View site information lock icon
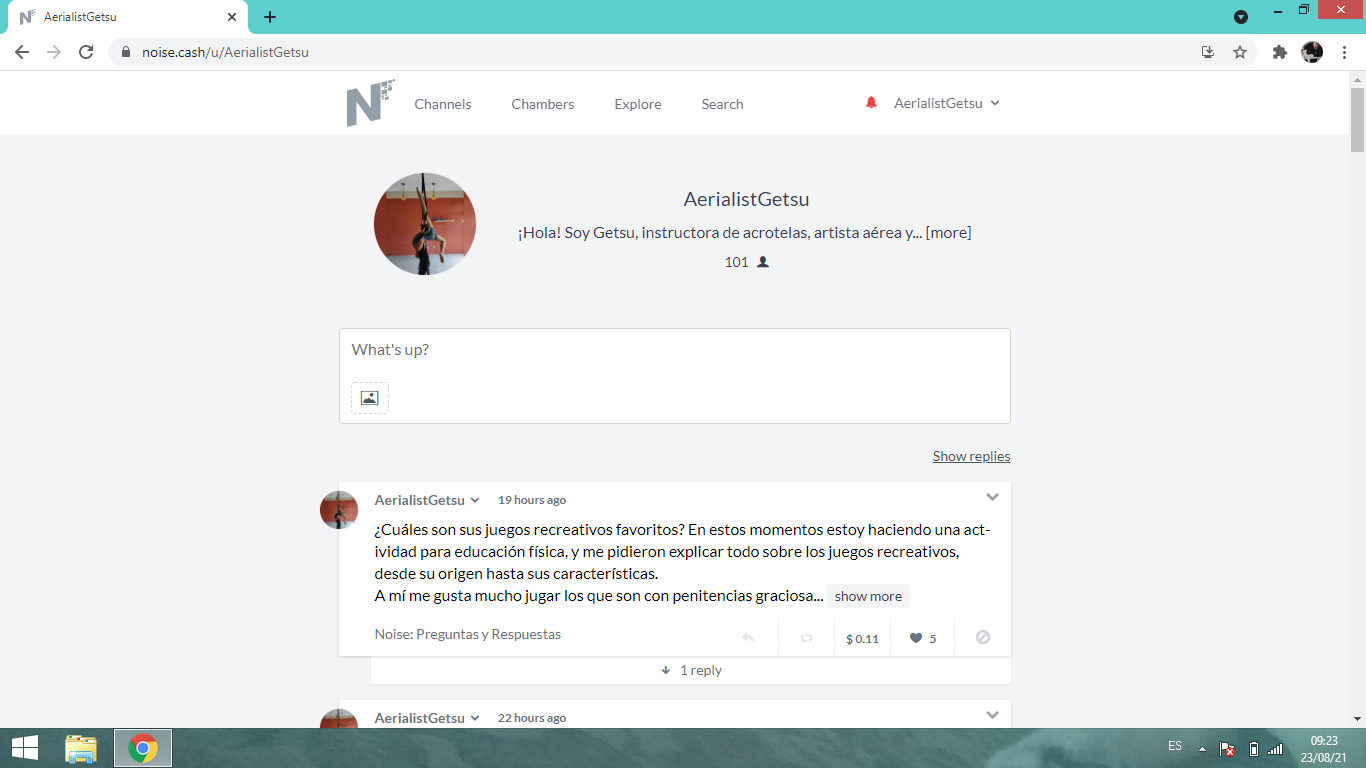 click(126, 52)
